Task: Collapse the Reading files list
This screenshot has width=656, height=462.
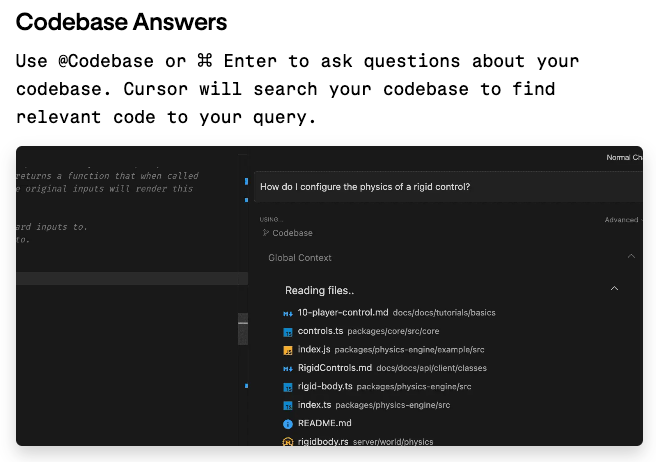Action: [614, 289]
